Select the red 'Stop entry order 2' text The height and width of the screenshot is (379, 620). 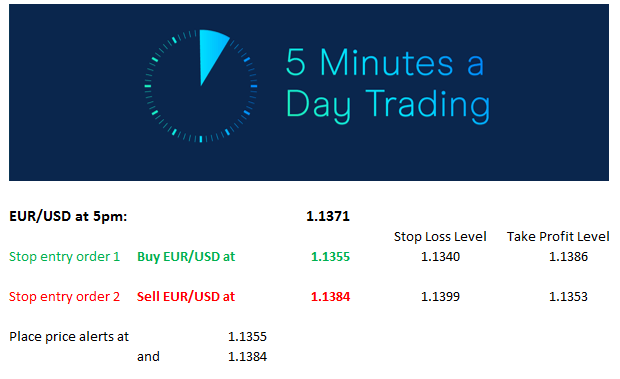(64, 296)
